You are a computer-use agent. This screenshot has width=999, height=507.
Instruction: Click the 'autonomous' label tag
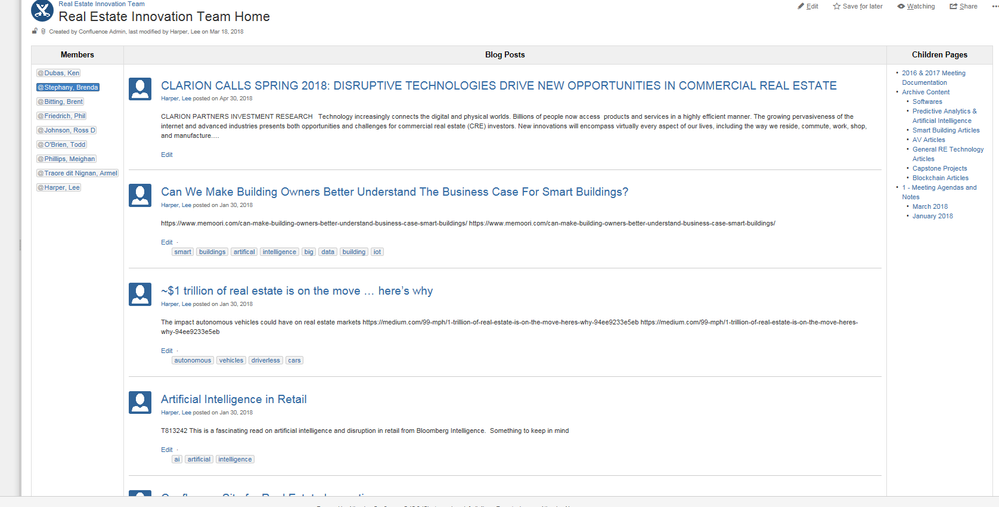(193, 361)
